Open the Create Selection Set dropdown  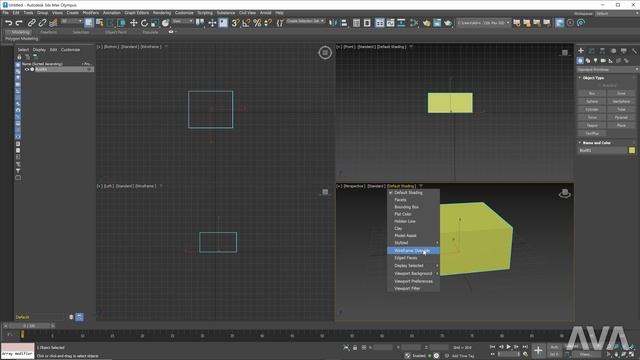[x=305, y=21]
